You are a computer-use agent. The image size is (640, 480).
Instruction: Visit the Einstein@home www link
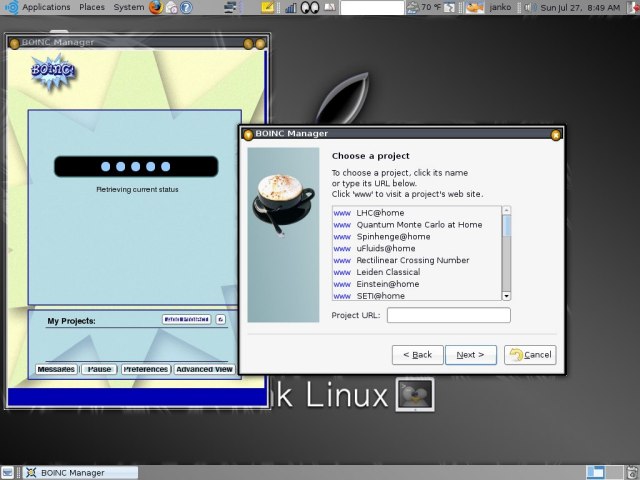(x=342, y=284)
